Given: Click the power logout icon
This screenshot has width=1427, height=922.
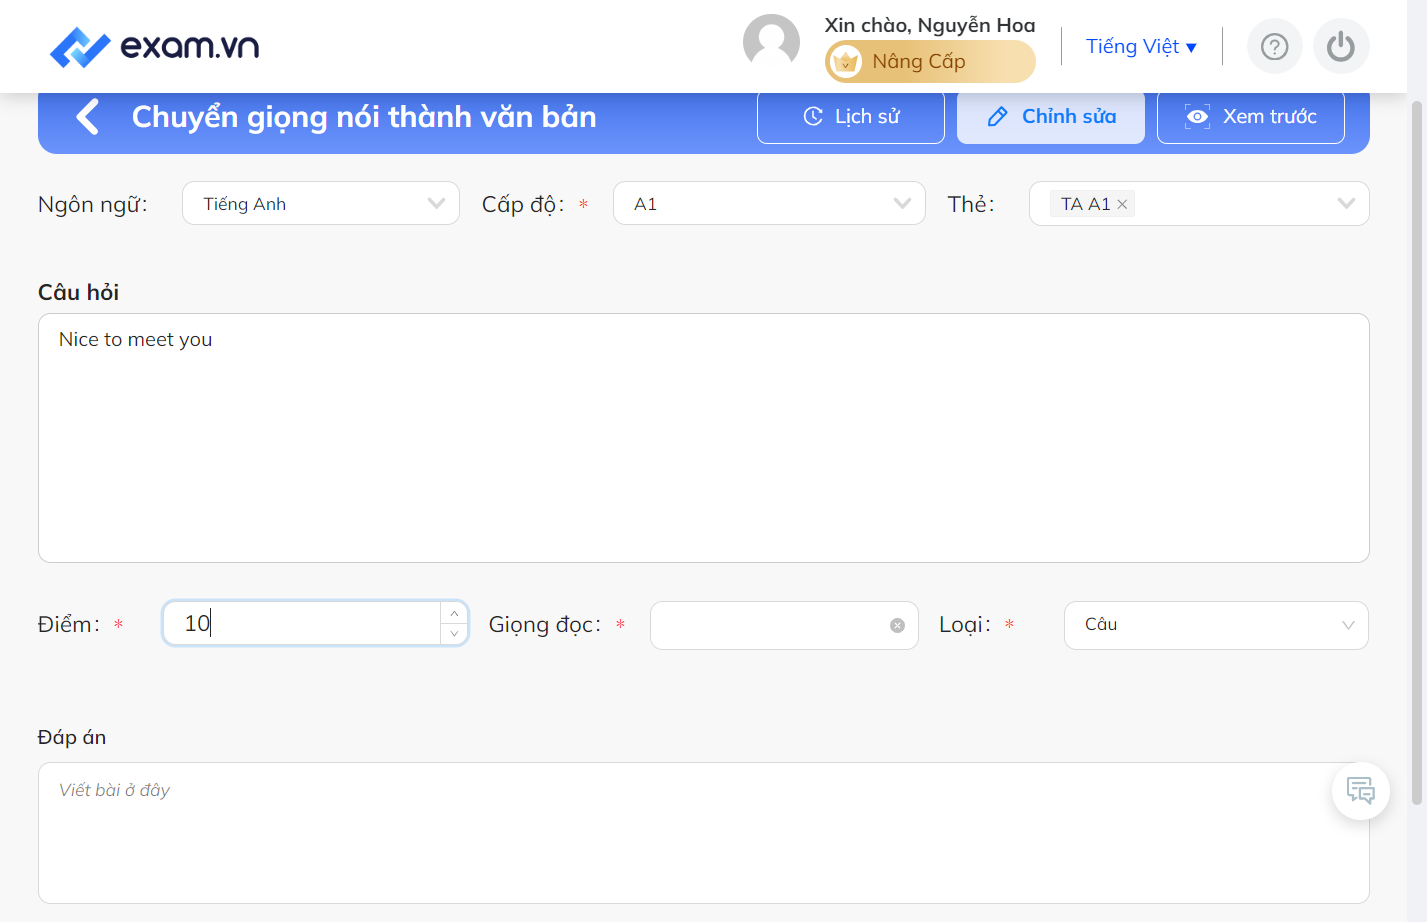Looking at the screenshot, I should (1340, 47).
